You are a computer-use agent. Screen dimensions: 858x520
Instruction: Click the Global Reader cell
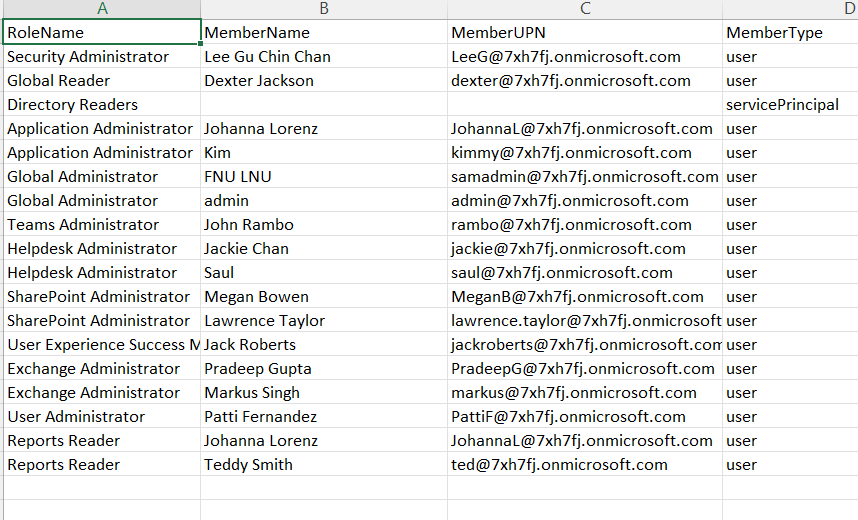pyautogui.click(x=102, y=80)
